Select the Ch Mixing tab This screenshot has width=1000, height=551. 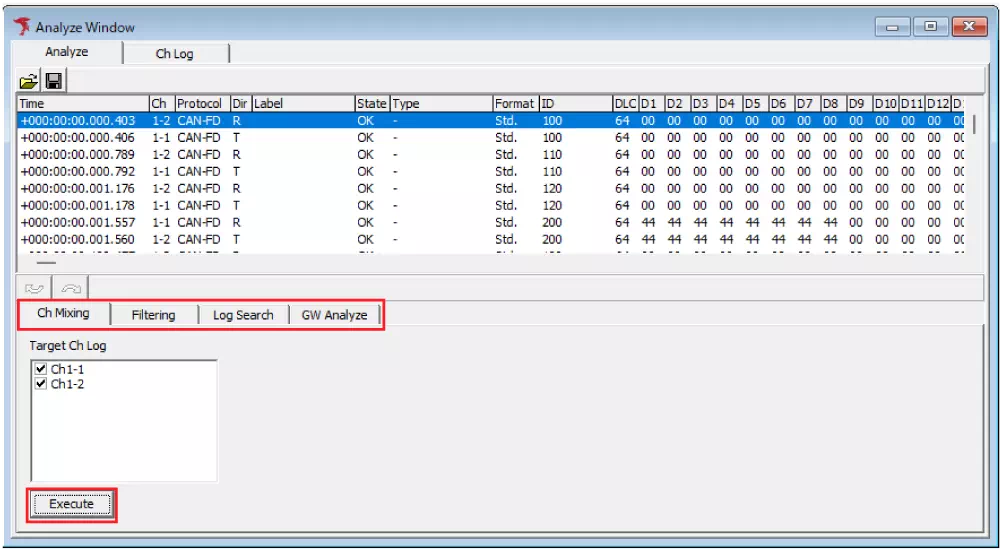click(63, 313)
